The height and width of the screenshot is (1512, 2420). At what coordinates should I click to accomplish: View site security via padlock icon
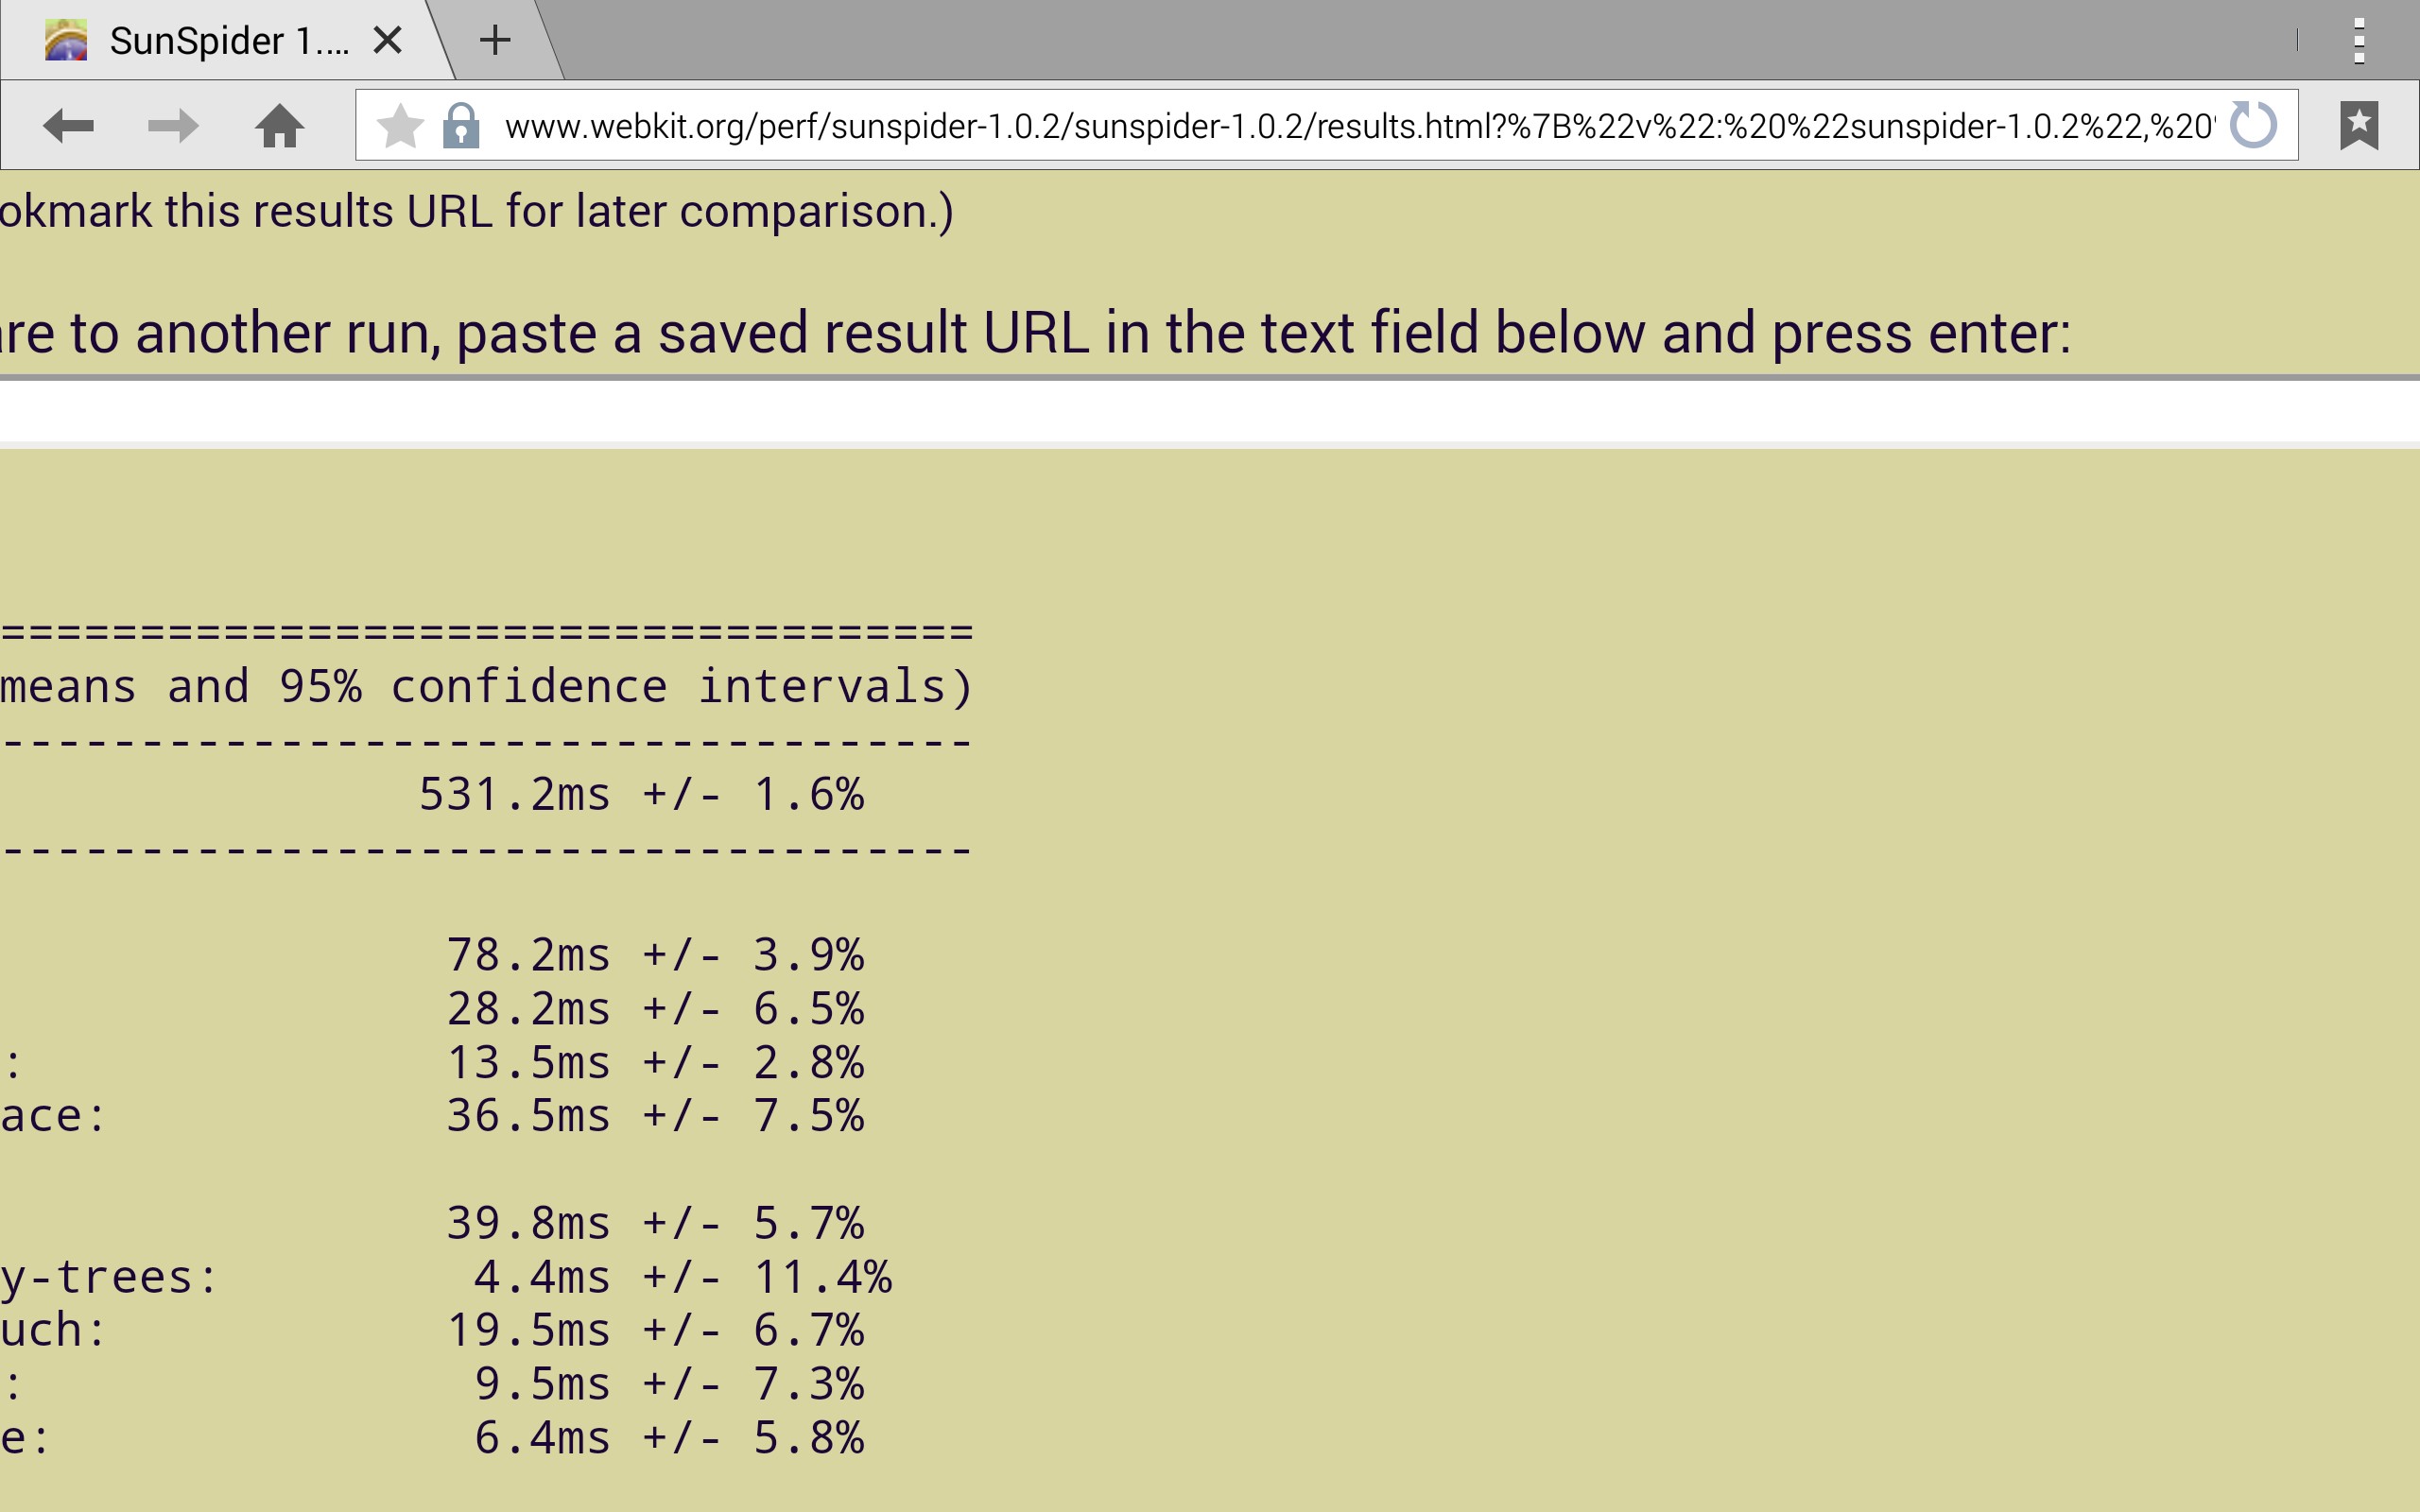tap(461, 126)
